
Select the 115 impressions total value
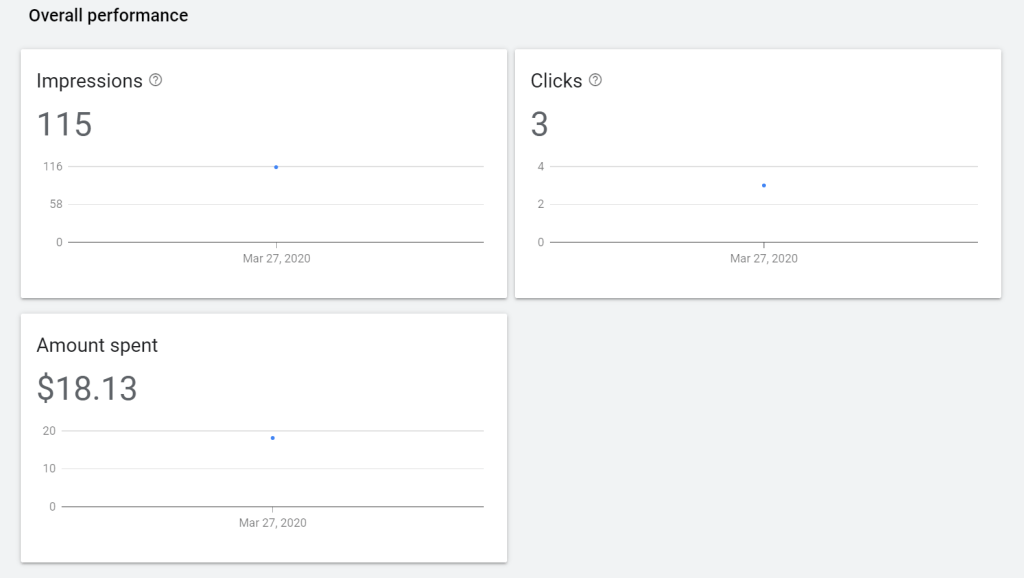64,124
